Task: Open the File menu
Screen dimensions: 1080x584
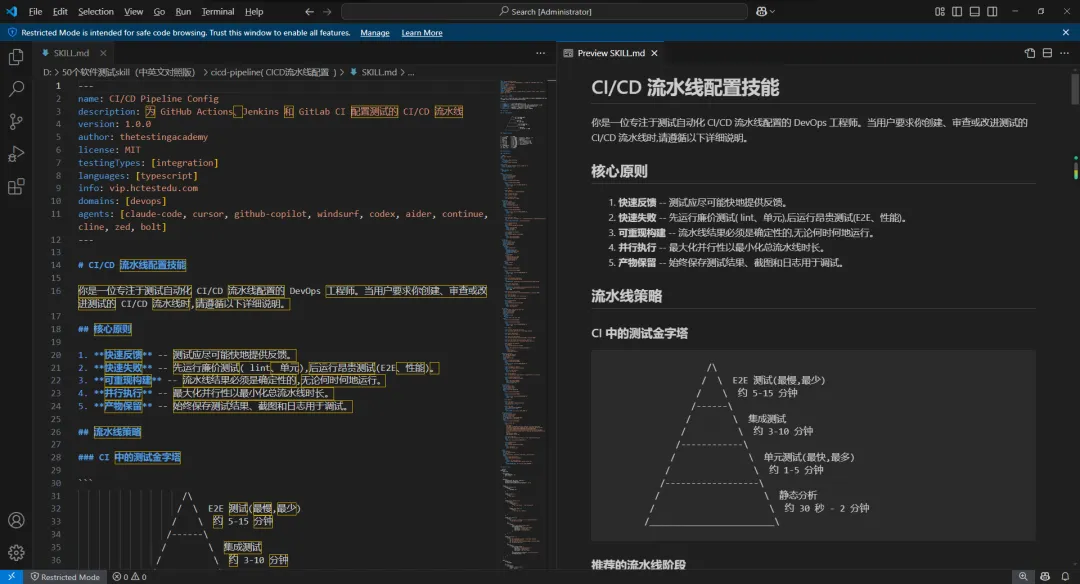Action: pyautogui.click(x=35, y=12)
